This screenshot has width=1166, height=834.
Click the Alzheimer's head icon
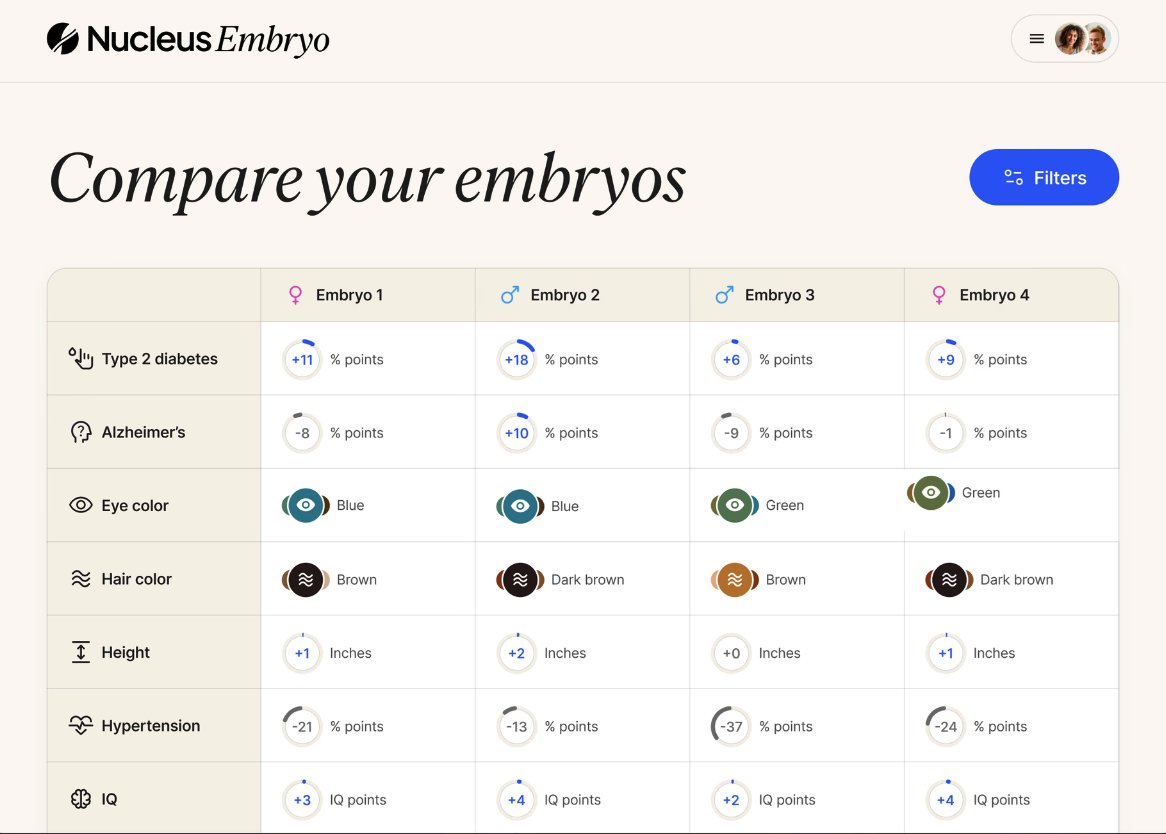point(80,432)
